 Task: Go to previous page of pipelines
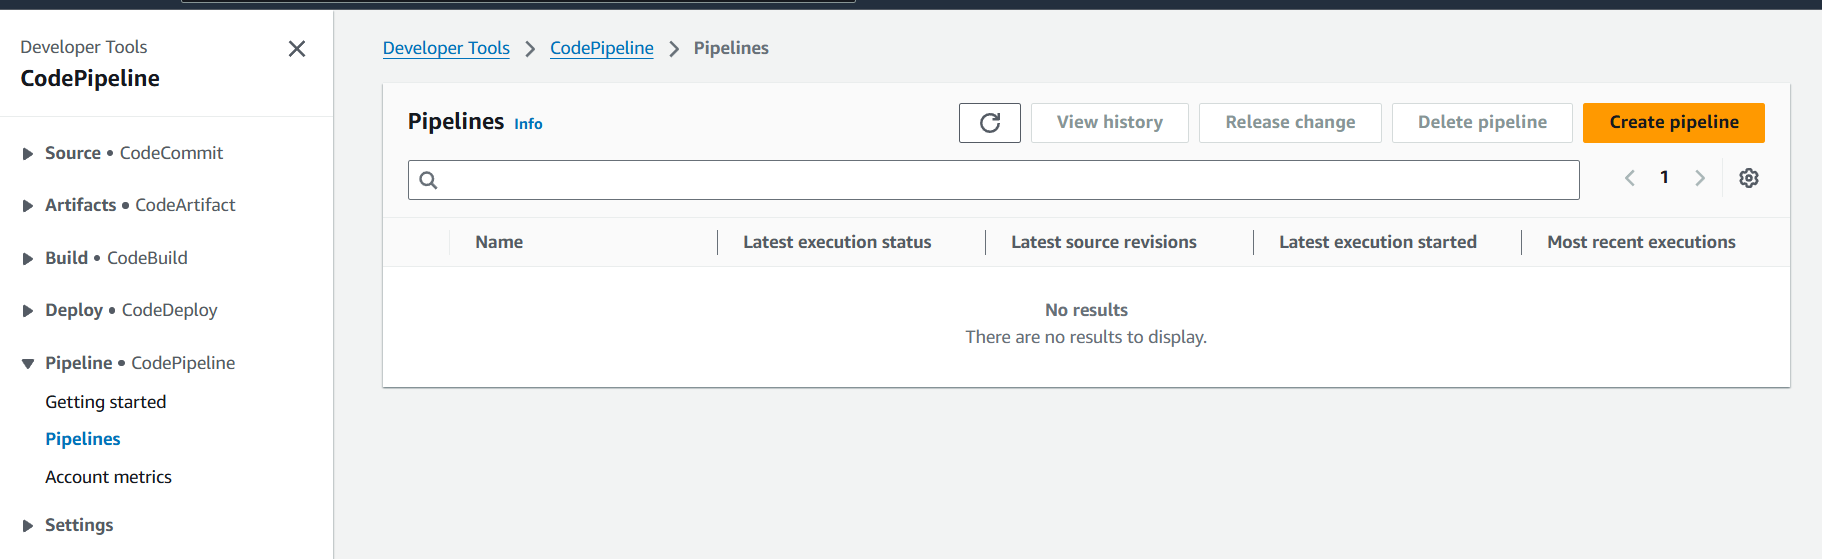pos(1630,178)
